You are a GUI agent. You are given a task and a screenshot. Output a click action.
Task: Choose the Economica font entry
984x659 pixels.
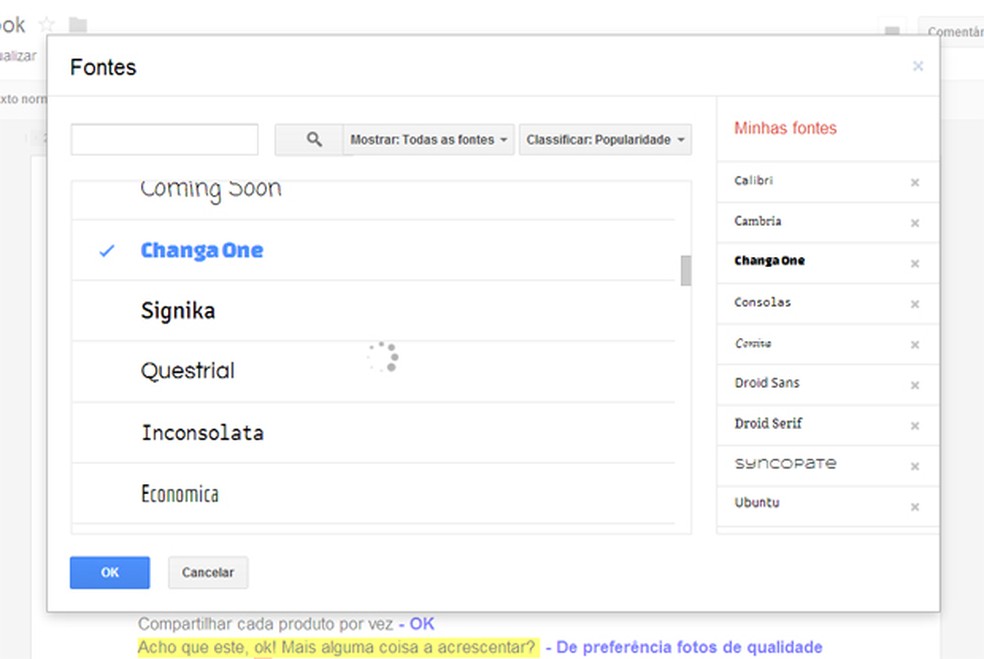180,494
